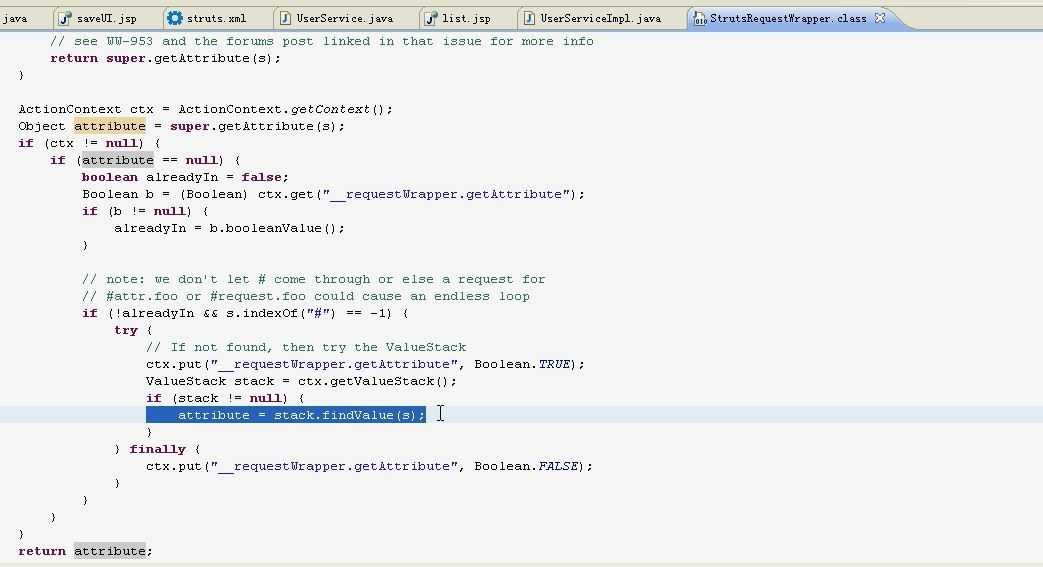Click the 'ctx.put(..., Boolean.FALSE);' line

pos(369,467)
